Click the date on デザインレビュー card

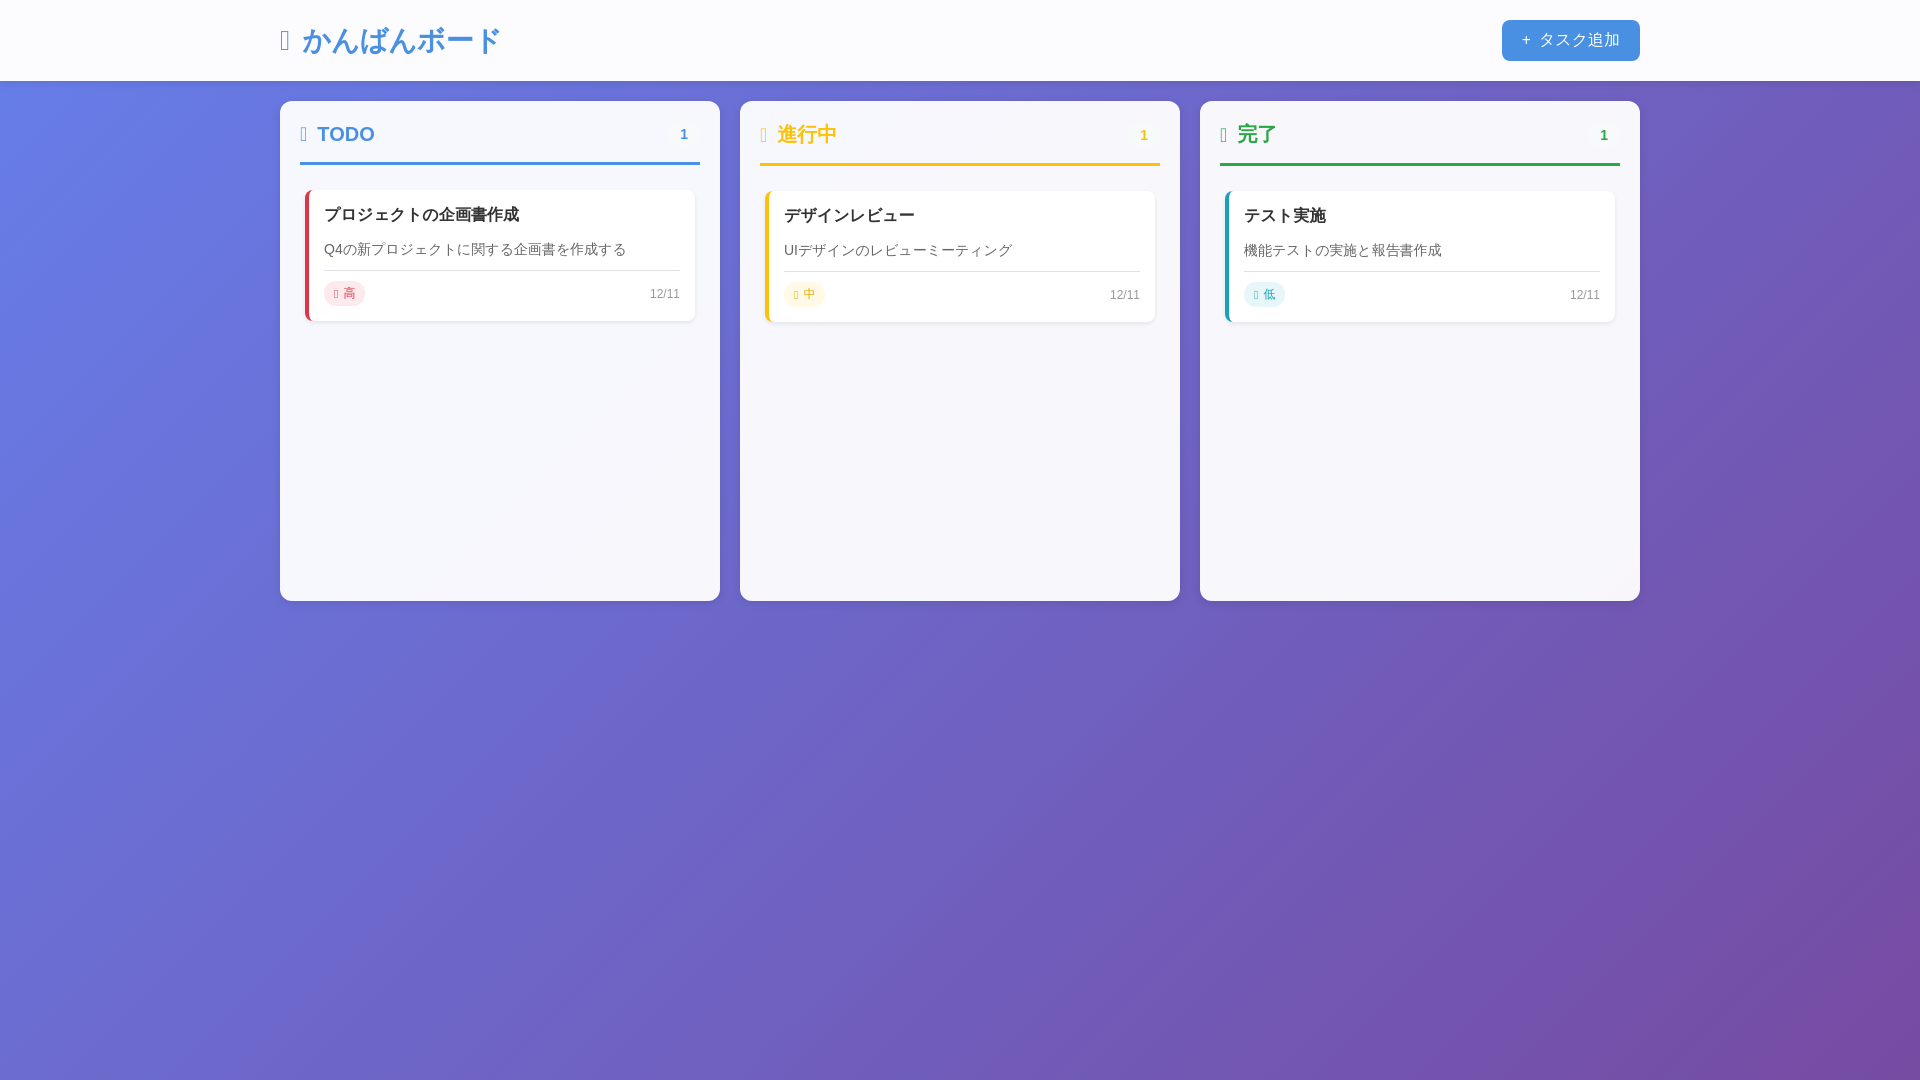(1125, 295)
